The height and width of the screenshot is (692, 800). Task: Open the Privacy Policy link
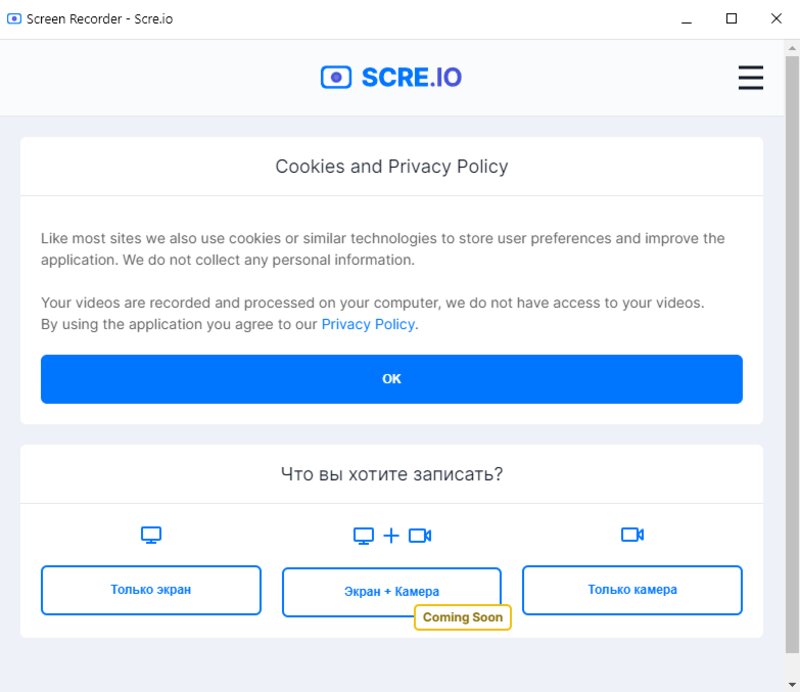366,324
